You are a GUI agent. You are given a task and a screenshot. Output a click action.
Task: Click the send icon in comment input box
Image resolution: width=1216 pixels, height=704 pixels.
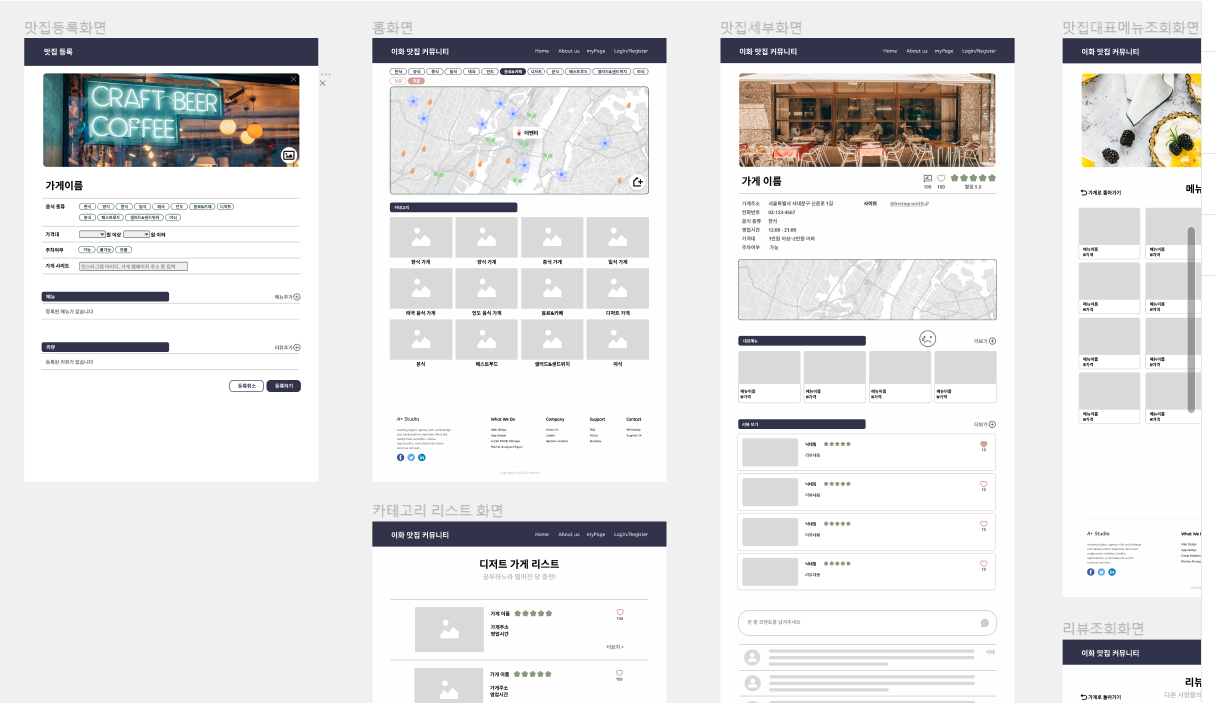pyautogui.click(x=984, y=622)
